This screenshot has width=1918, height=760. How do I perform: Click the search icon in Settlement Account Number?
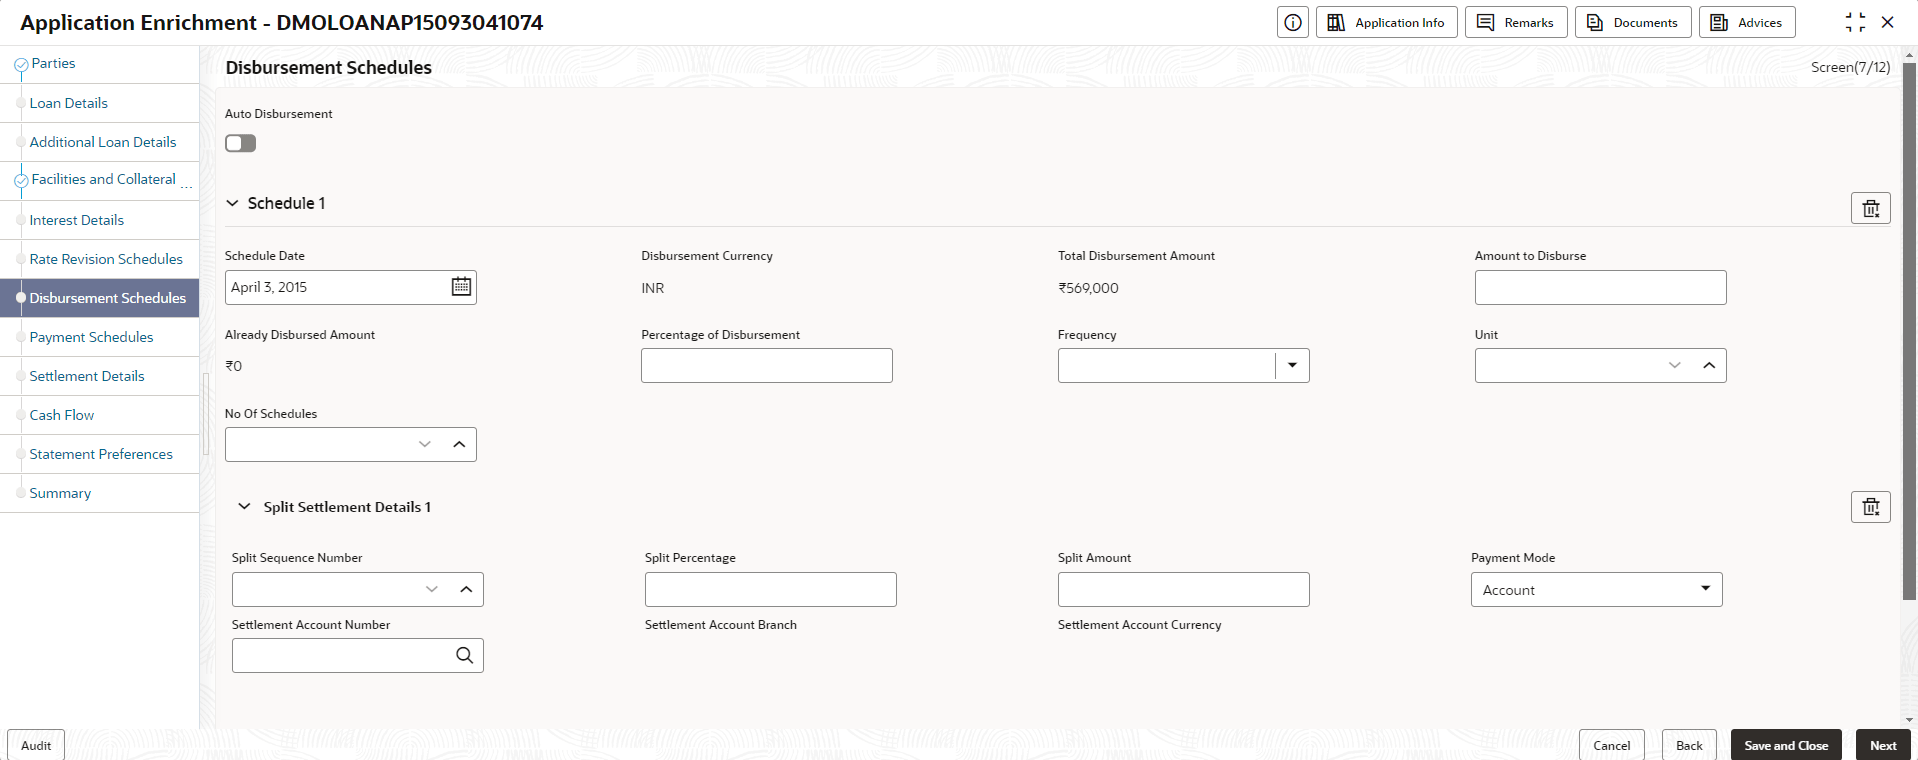(x=464, y=655)
